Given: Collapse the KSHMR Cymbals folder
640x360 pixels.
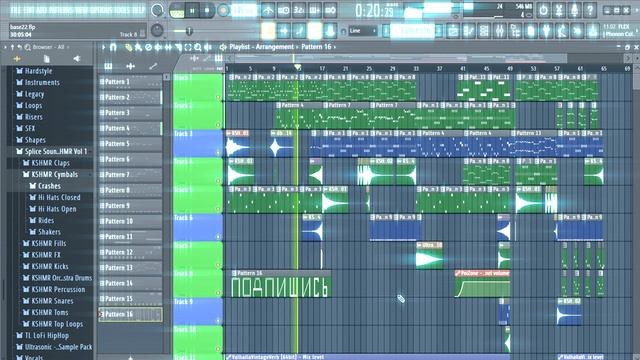Looking at the screenshot, I should (50, 174).
